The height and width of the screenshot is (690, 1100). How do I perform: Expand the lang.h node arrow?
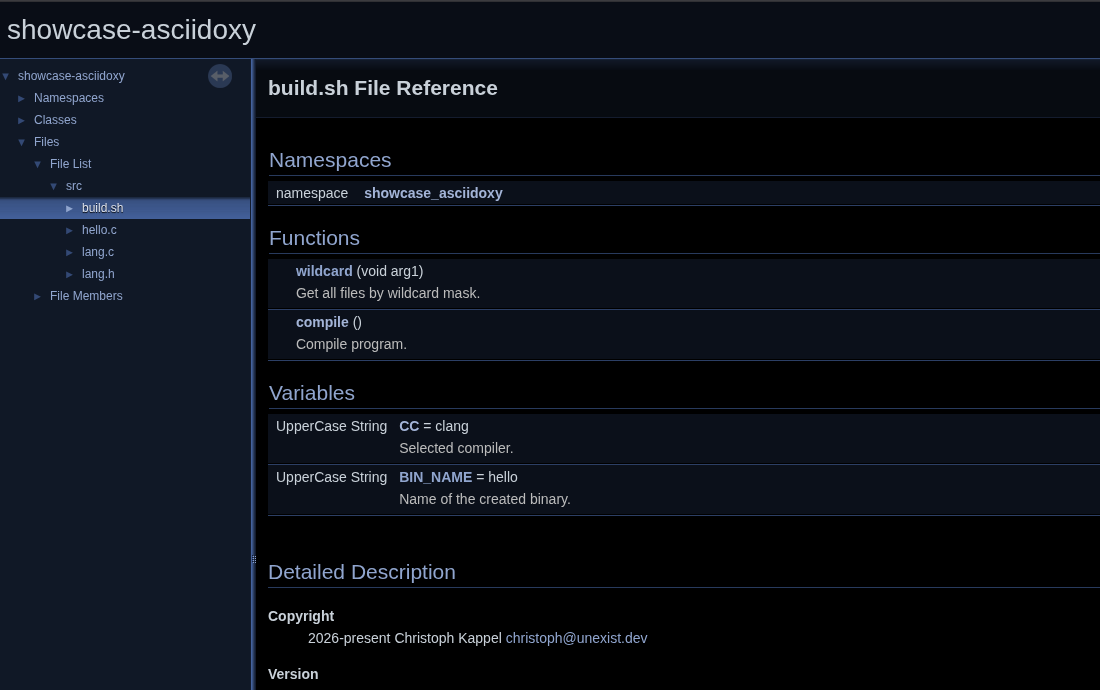click(x=70, y=274)
